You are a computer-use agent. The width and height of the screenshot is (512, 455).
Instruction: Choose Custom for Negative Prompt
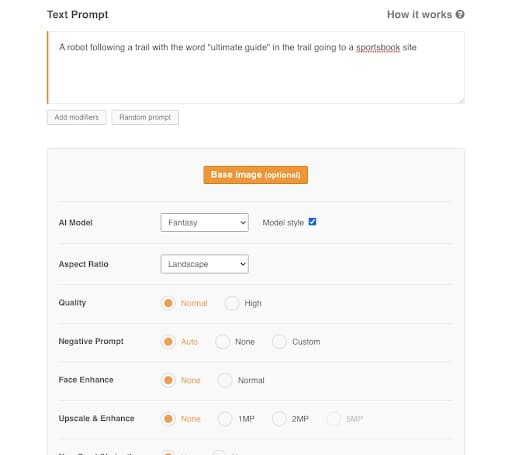[x=279, y=342]
